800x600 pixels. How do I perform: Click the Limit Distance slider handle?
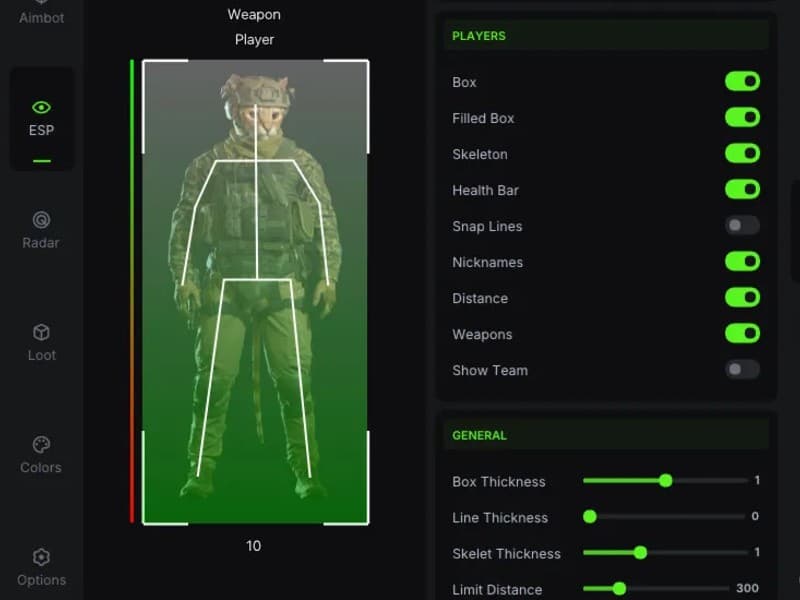[619, 589]
